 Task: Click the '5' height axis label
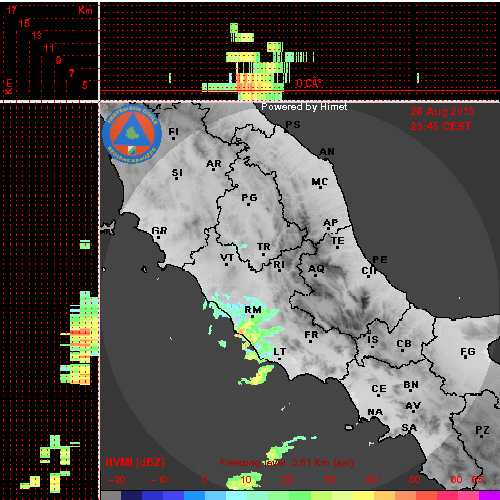(x=85, y=85)
